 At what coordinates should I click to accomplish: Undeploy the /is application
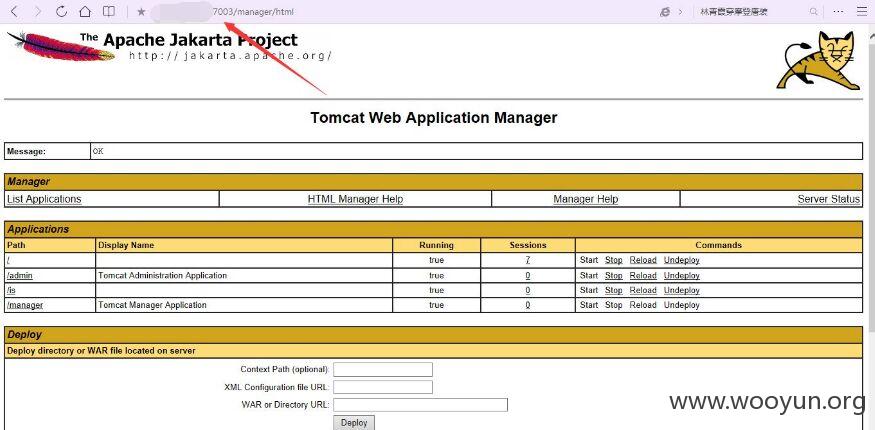point(681,290)
